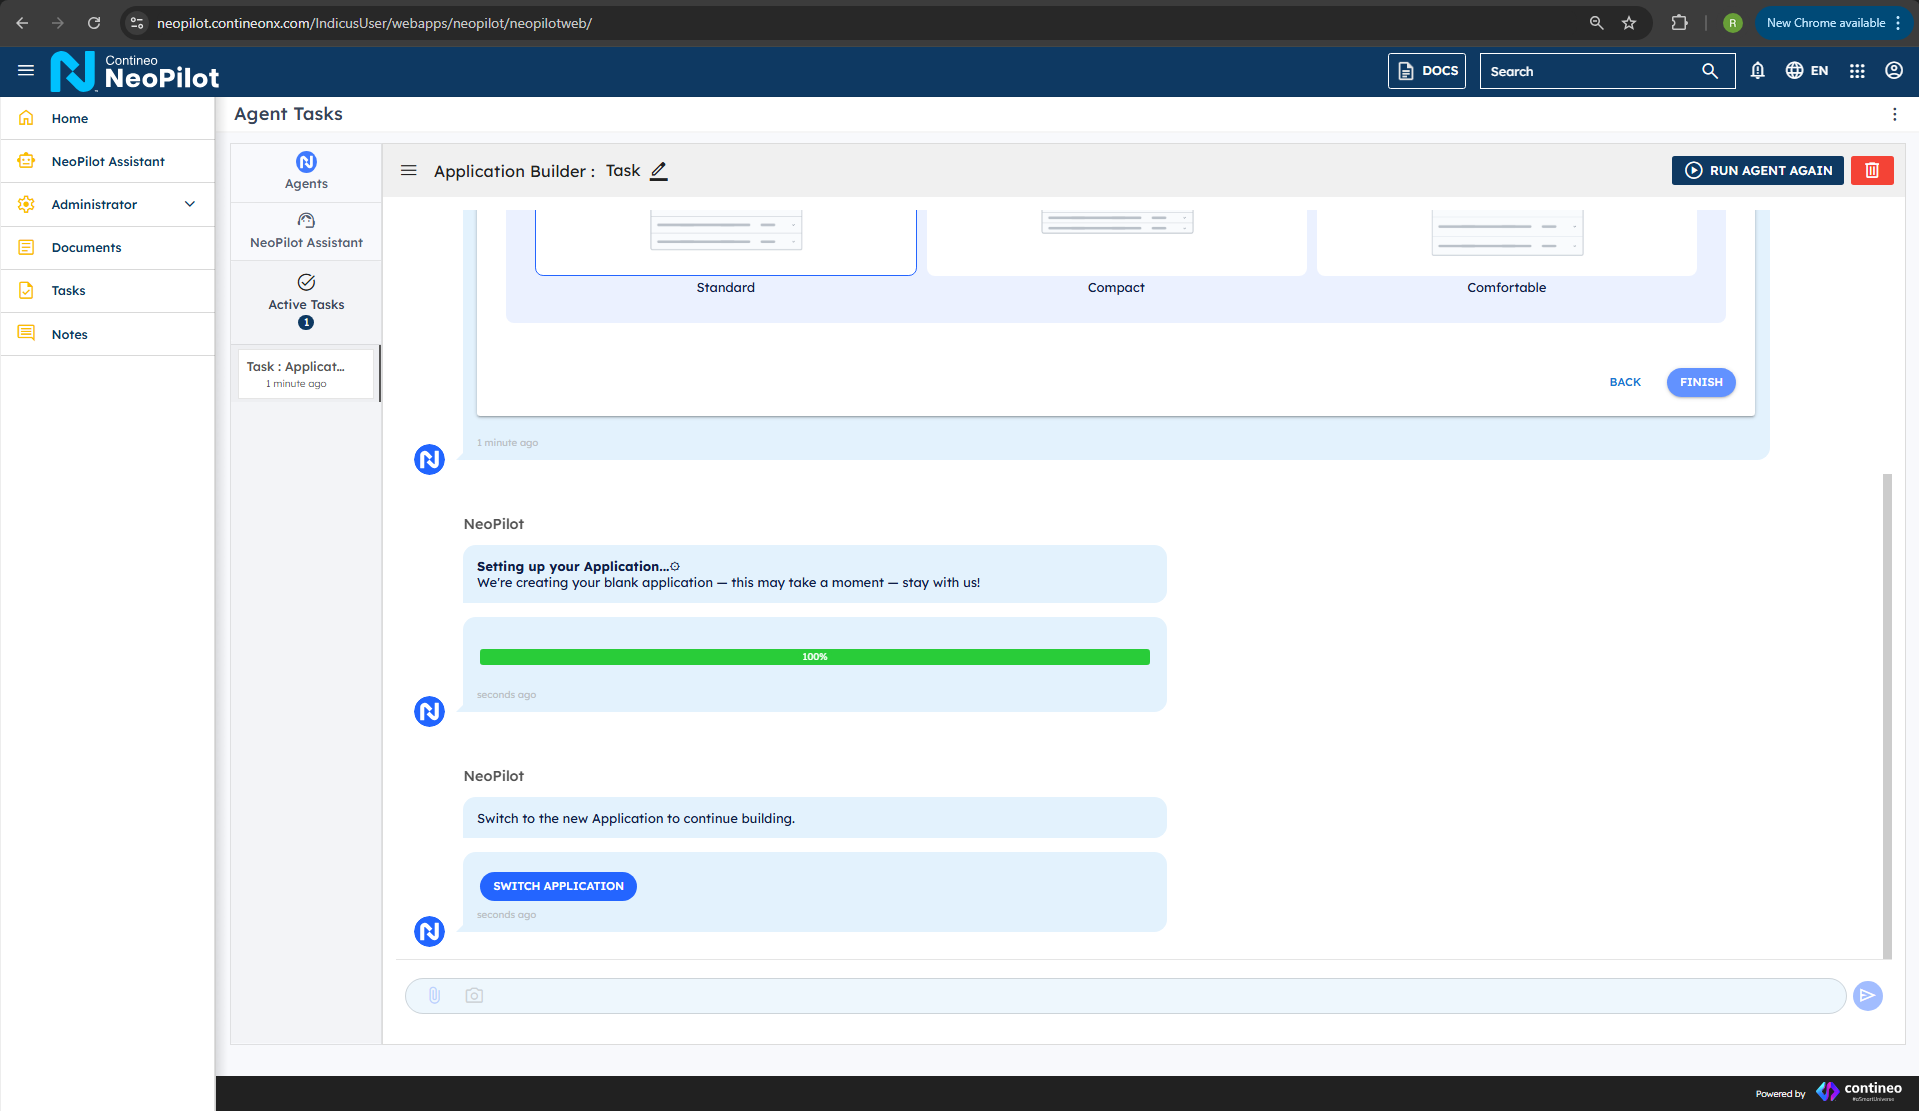Viewport: 1919px width, 1111px height.
Task: Collapse task list via panel menu icon
Action: coord(409,171)
